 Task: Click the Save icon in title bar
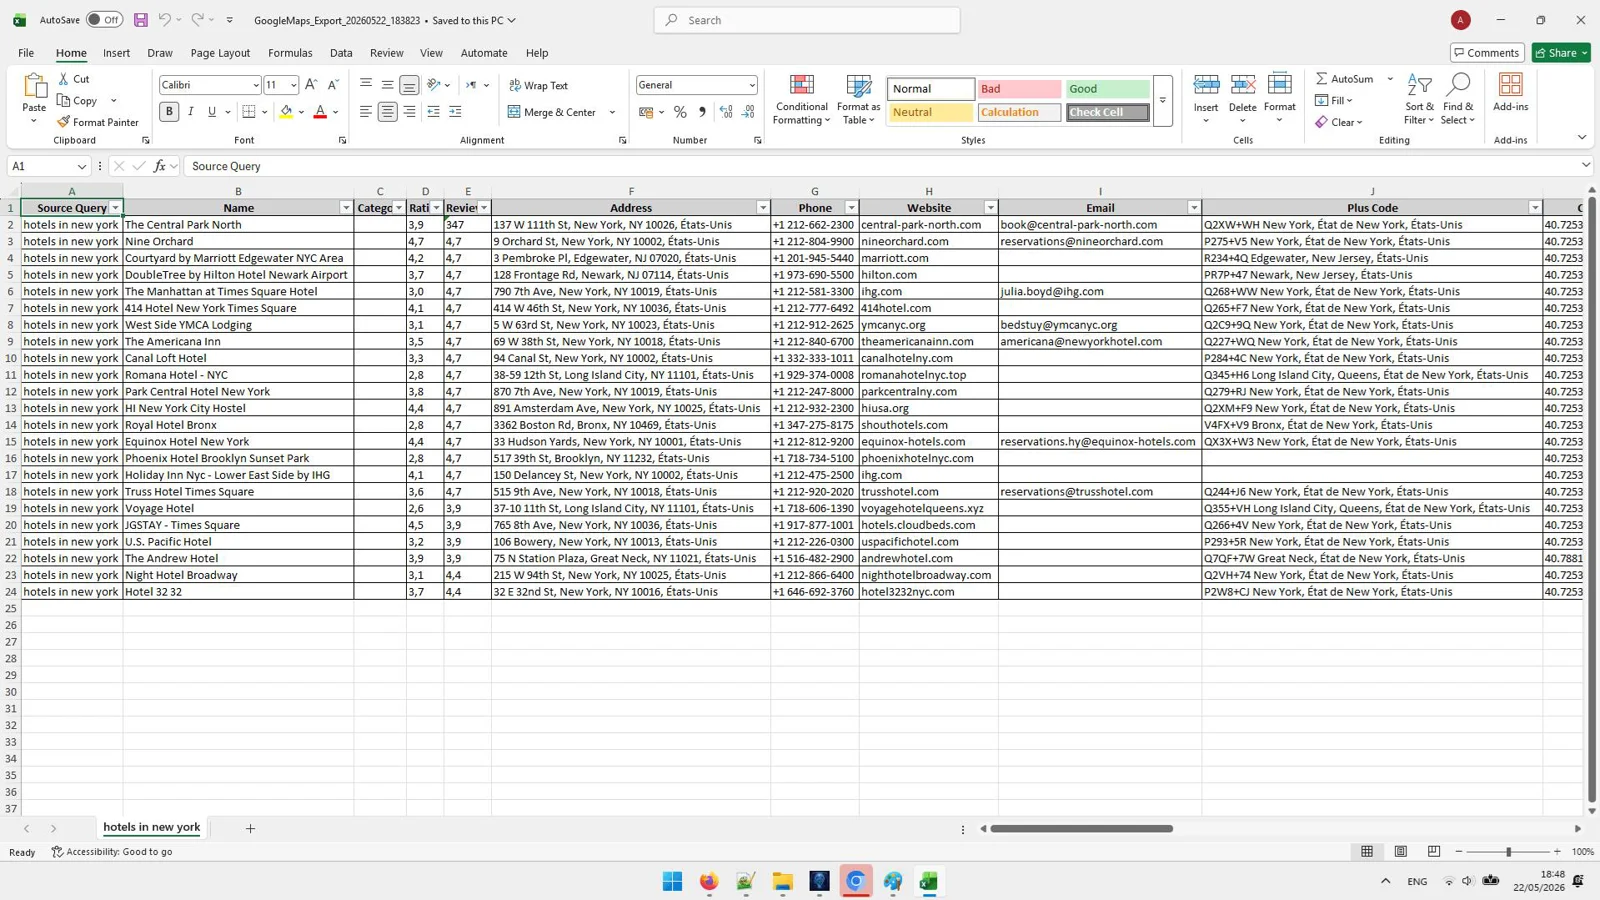click(141, 20)
